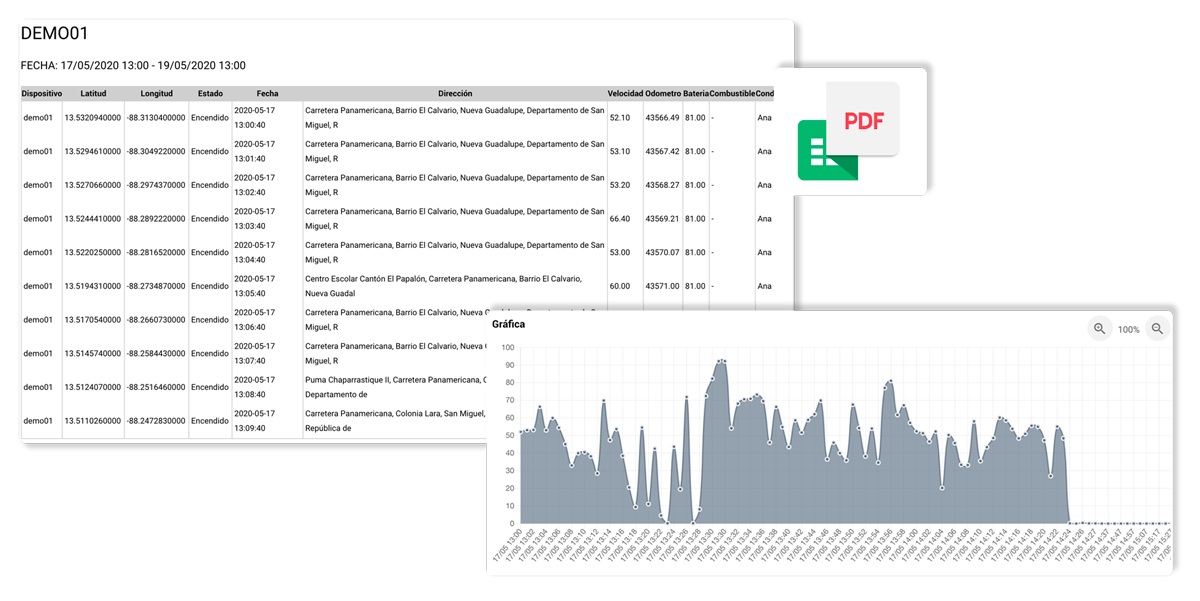Select longitude cell -88.2584430000

156,354
